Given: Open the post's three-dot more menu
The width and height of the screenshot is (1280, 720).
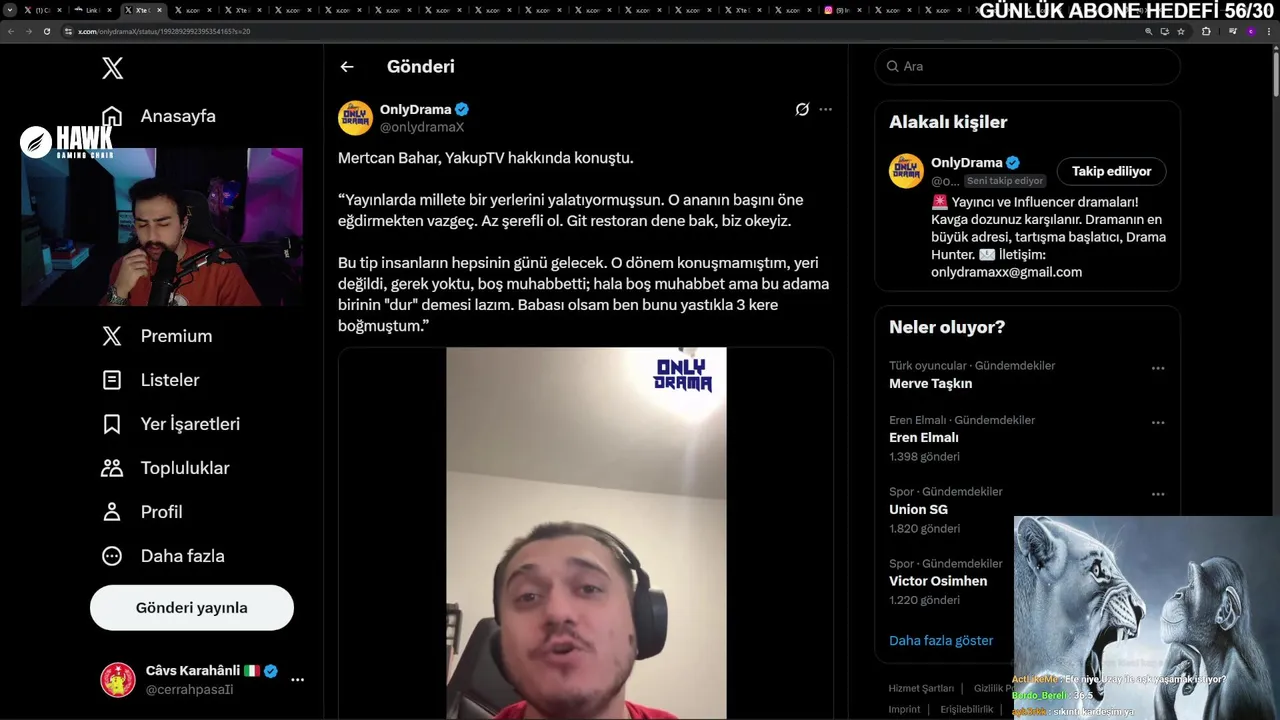Looking at the screenshot, I should 825,109.
